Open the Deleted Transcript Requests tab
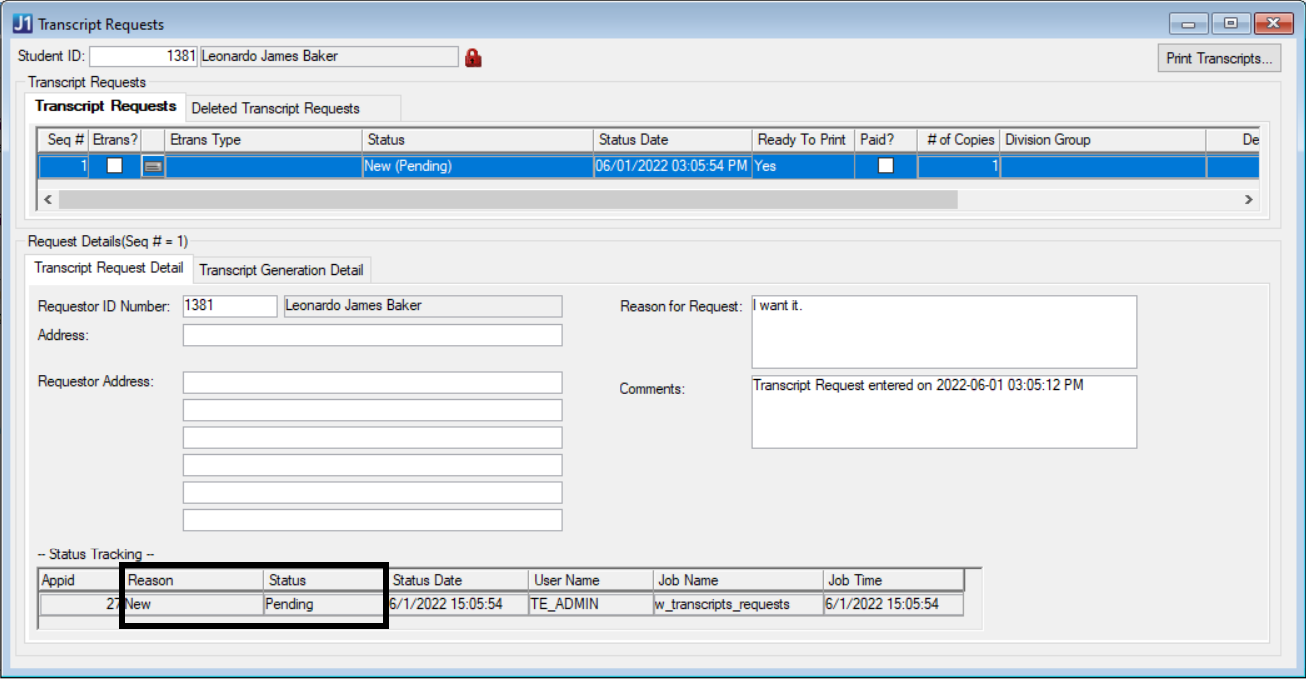Image resolution: width=1306 pixels, height=679 pixels. point(275,108)
